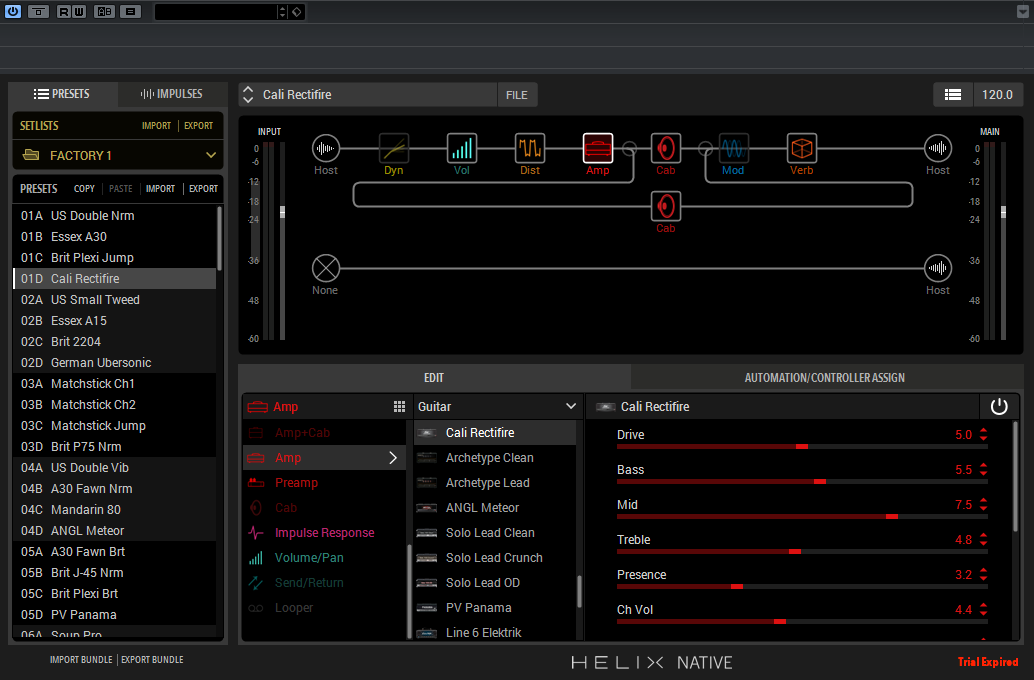Select the Amp block in signal path
The image size is (1034, 680).
(x=597, y=148)
